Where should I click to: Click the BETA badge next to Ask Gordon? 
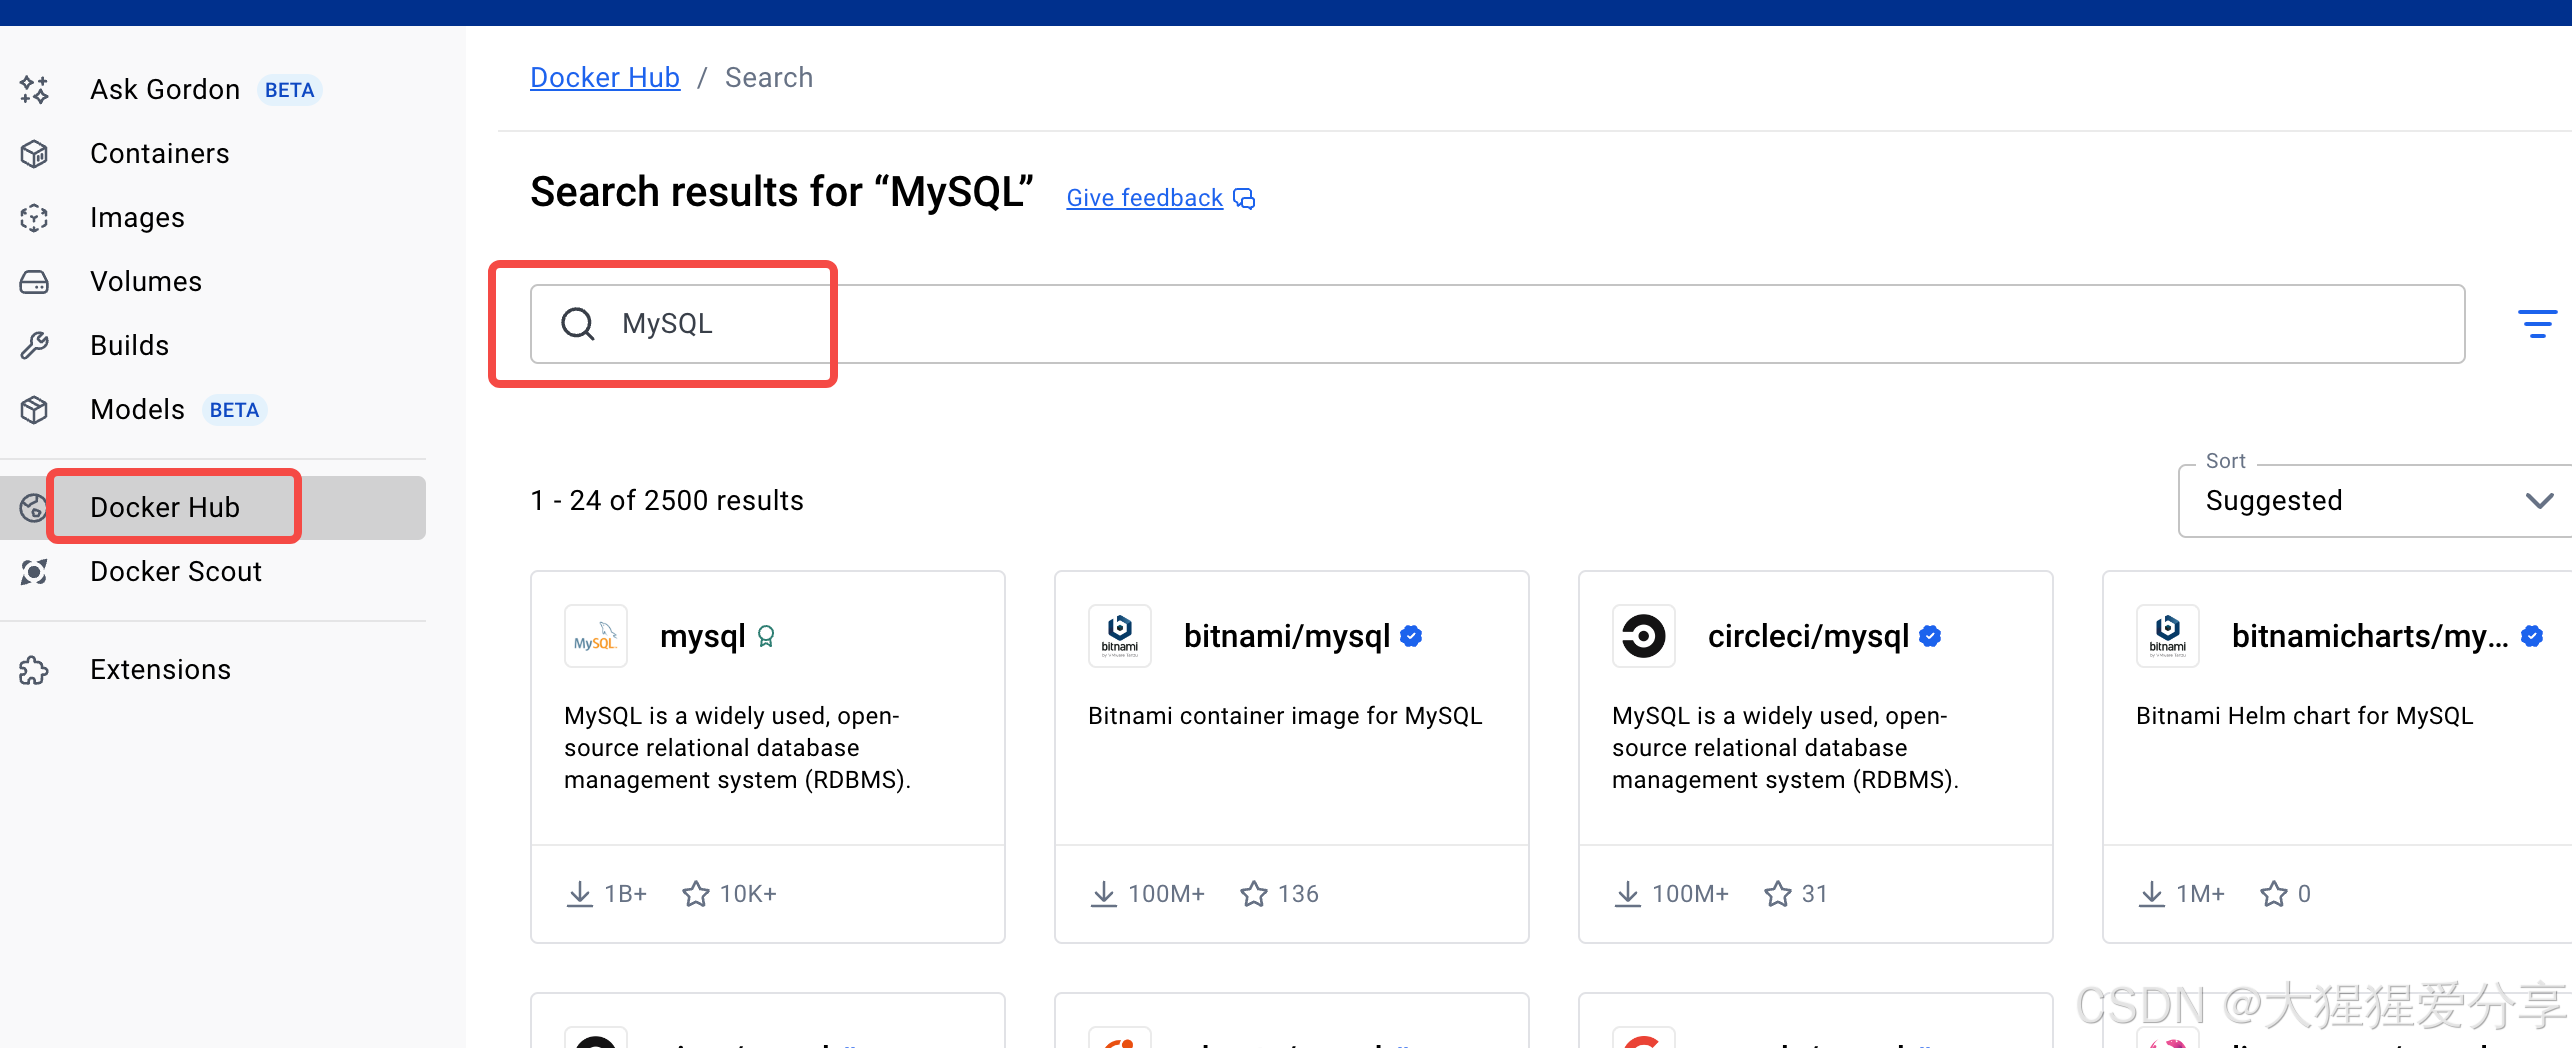coord(289,90)
